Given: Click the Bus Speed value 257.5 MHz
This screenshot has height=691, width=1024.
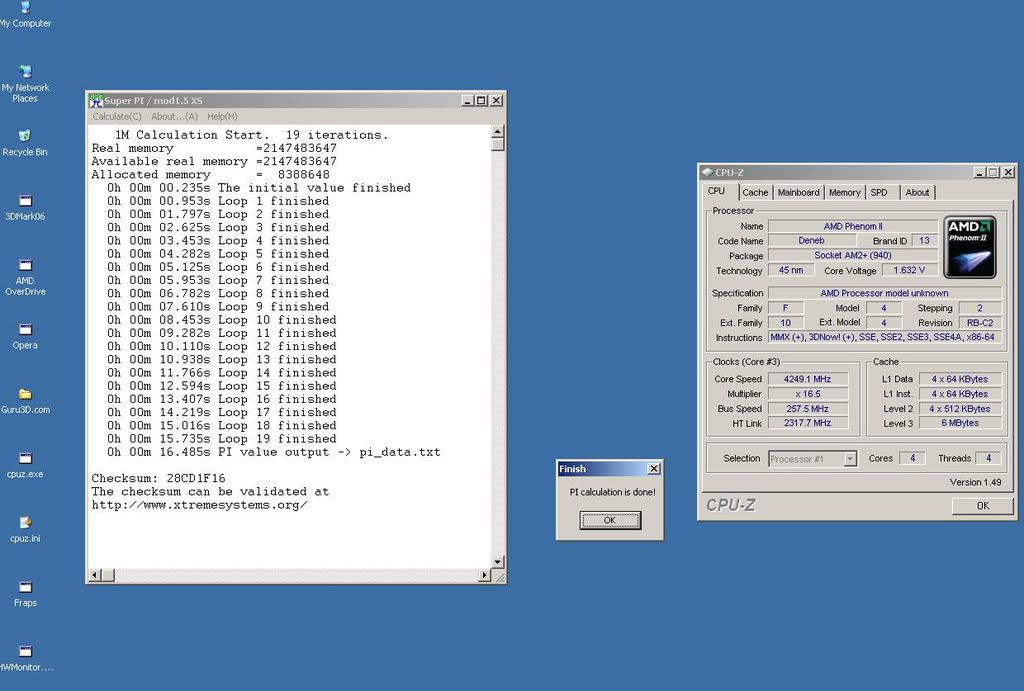Looking at the screenshot, I should (x=808, y=409).
